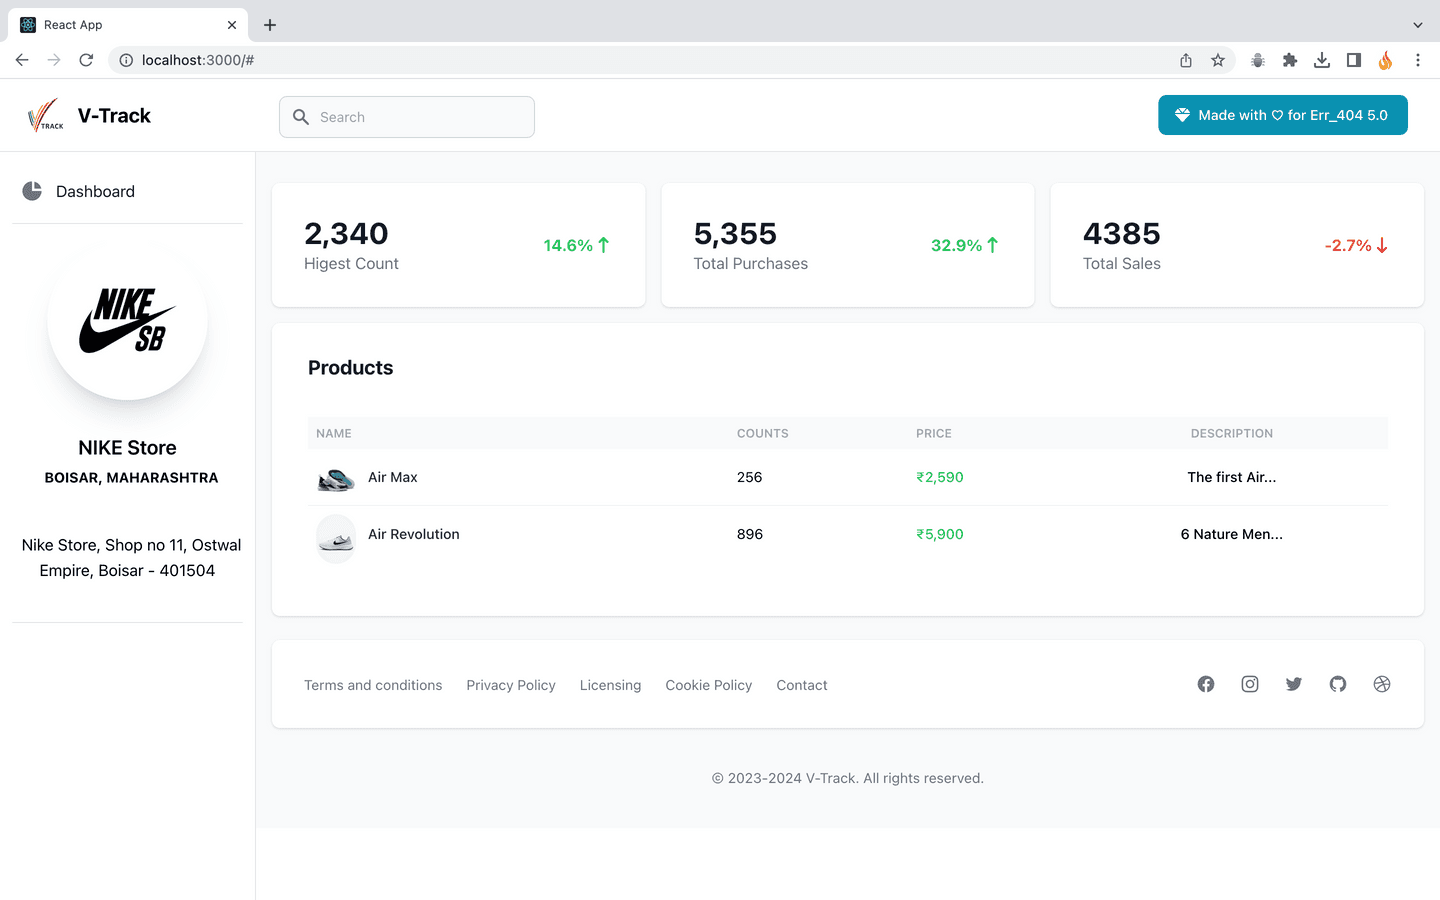Go back with browser back arrow
Image resolution: width=1440 pixels, height=900 pixels.
(x=22, y=60)
